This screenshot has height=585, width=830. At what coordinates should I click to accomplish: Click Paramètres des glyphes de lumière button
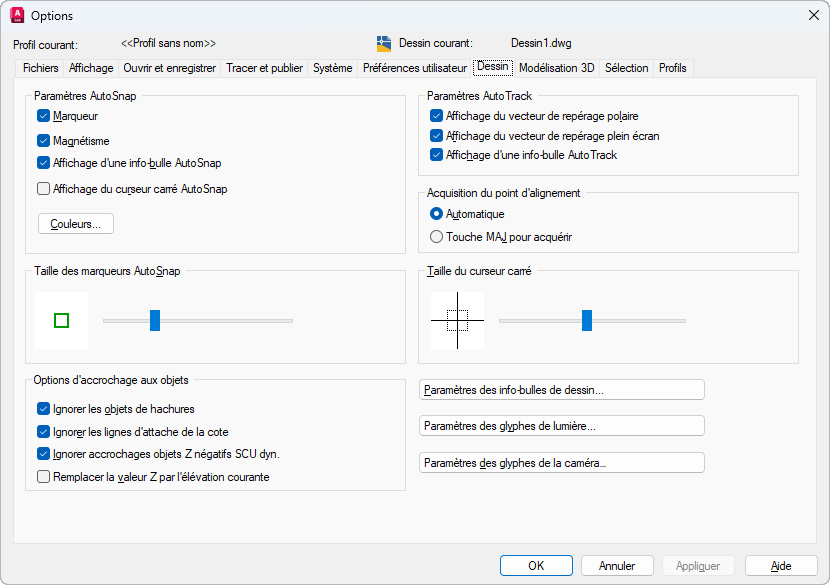click(561, 426)
